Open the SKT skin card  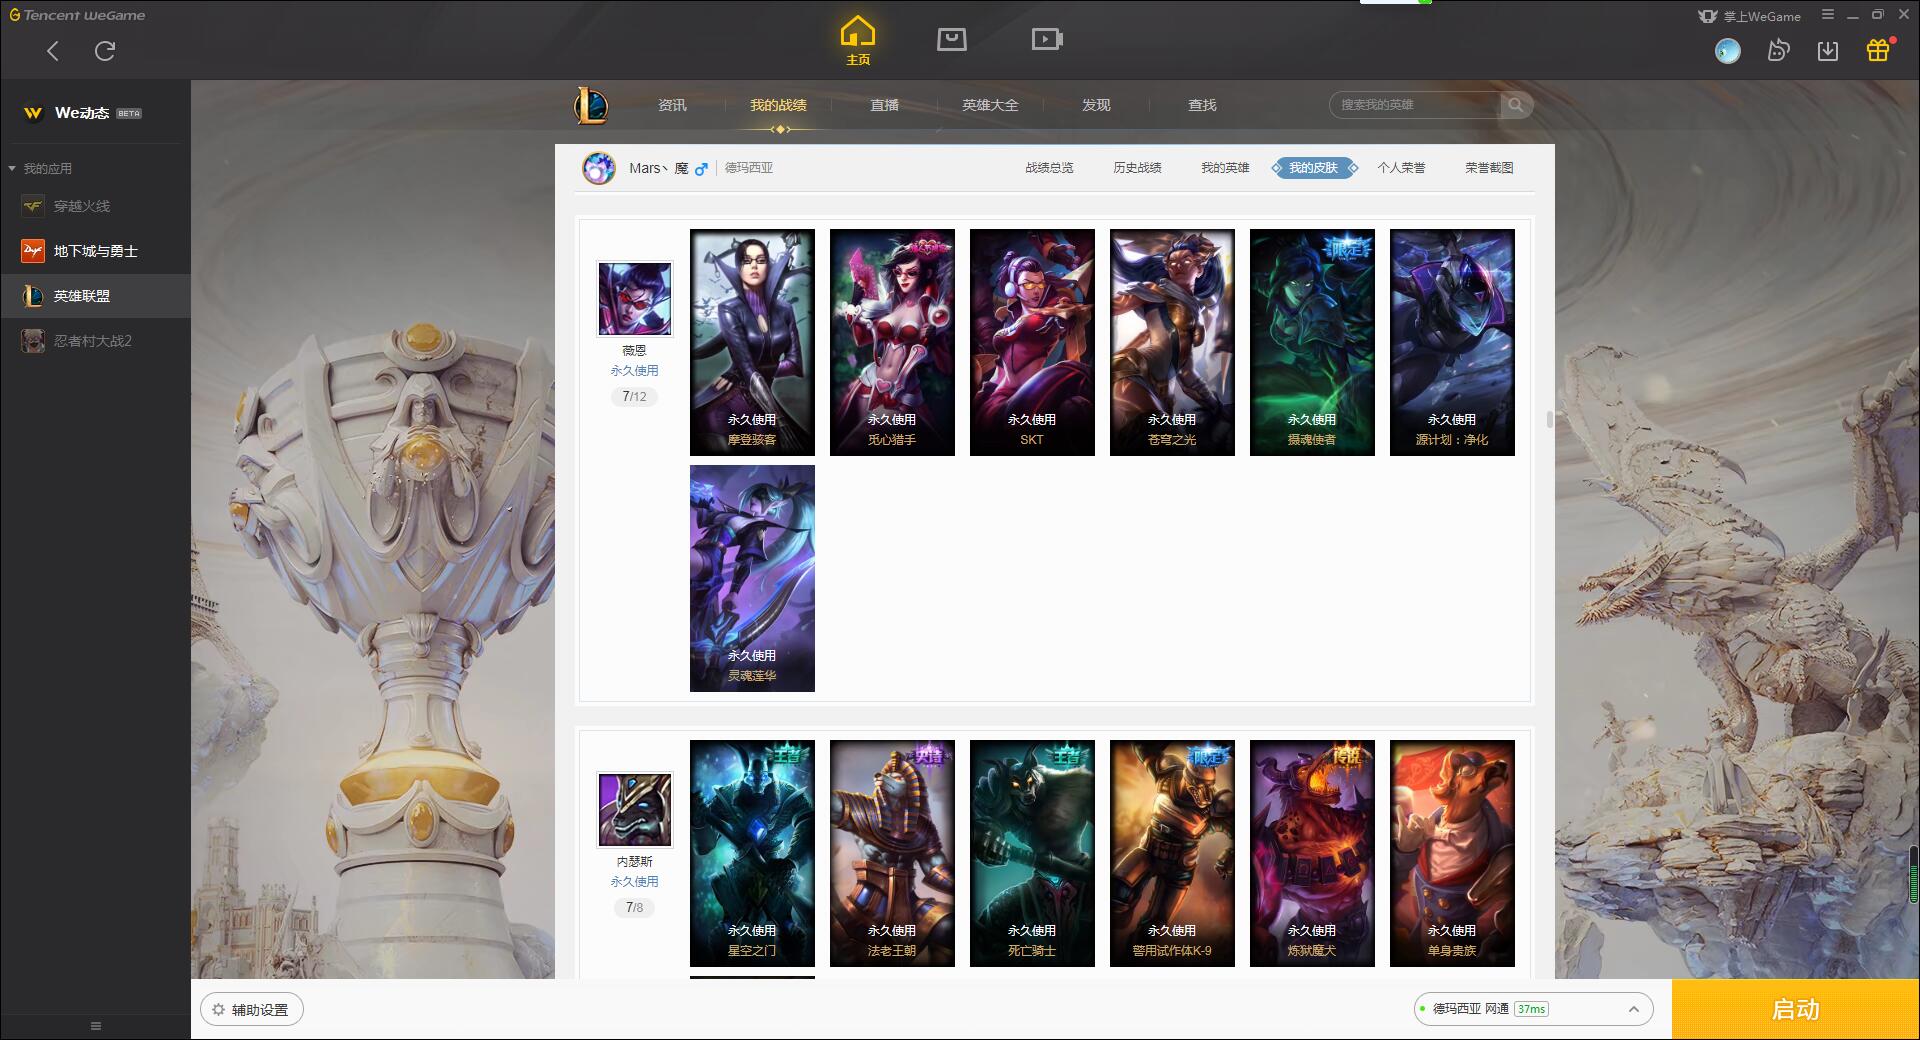pyautogui.click(x=1032, y=342)
